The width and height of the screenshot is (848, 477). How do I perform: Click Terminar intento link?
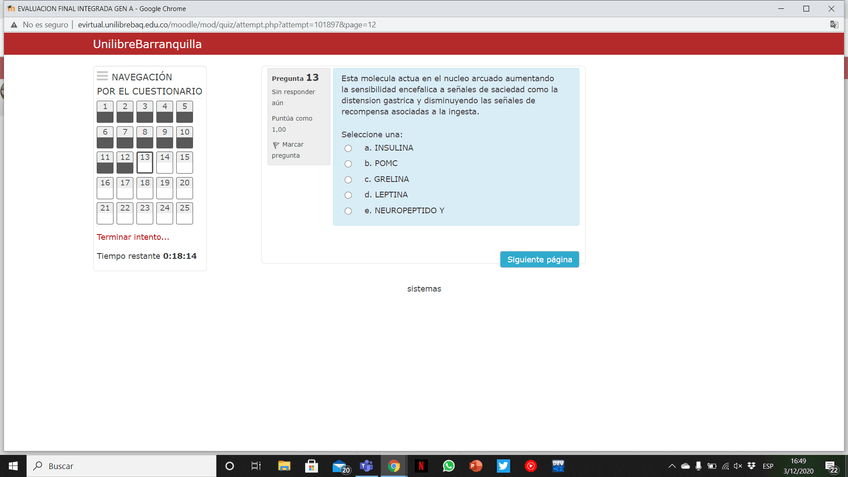click(x=133, y=237)
